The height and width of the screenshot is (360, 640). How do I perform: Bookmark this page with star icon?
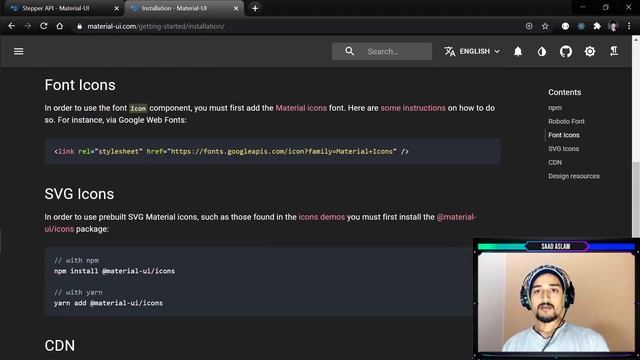pyautogui.click(x=545, y=26)
